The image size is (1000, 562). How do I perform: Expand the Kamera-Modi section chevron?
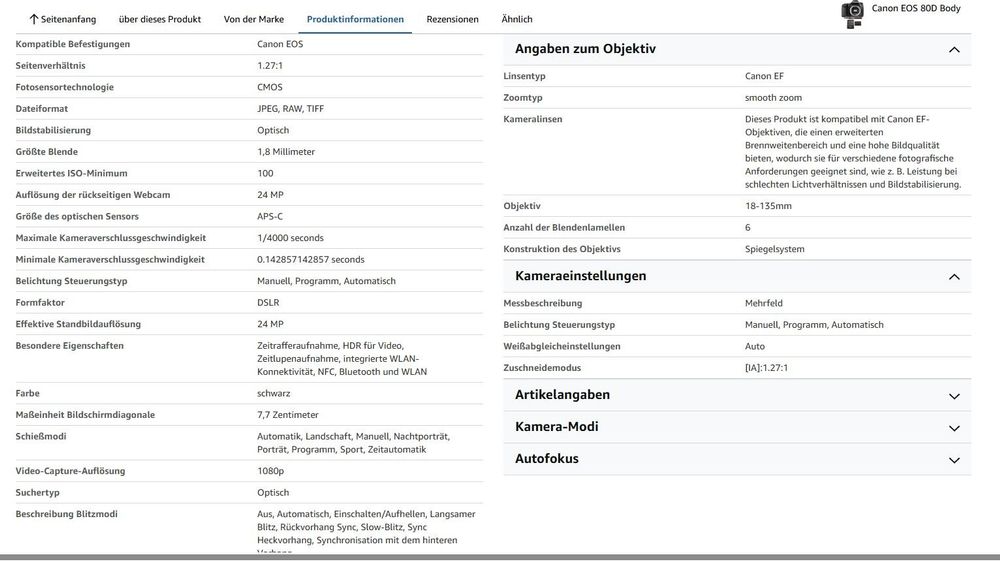pyautogui.click(x=954, y=428)
